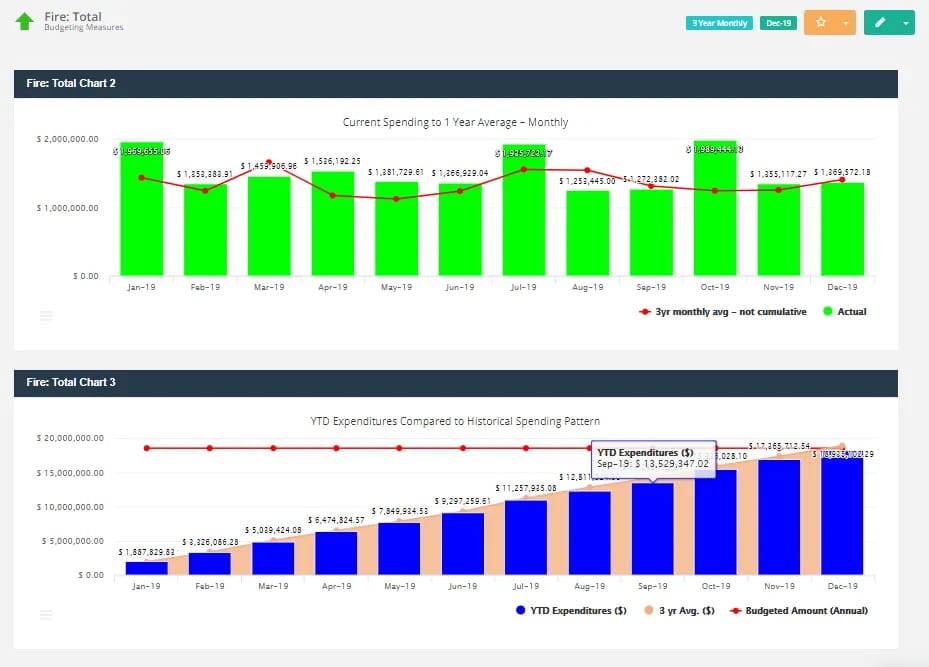Click the $ 1,366,929.04 data label
Image resolution: width=929 pixels, height=667 pixels.
(x=460, y=173)
